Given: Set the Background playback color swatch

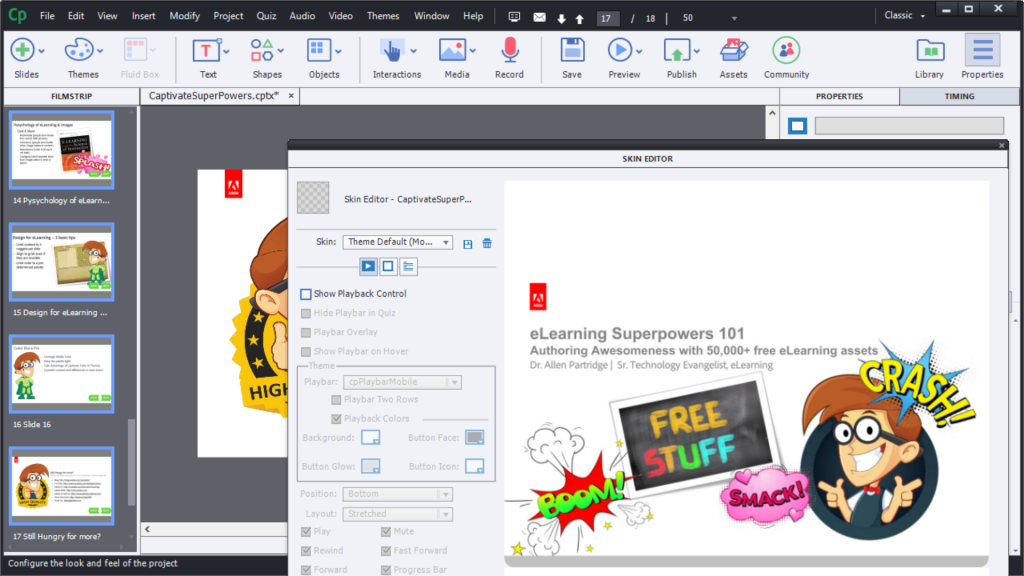Looking at the screenshot, I should (369, 437).
